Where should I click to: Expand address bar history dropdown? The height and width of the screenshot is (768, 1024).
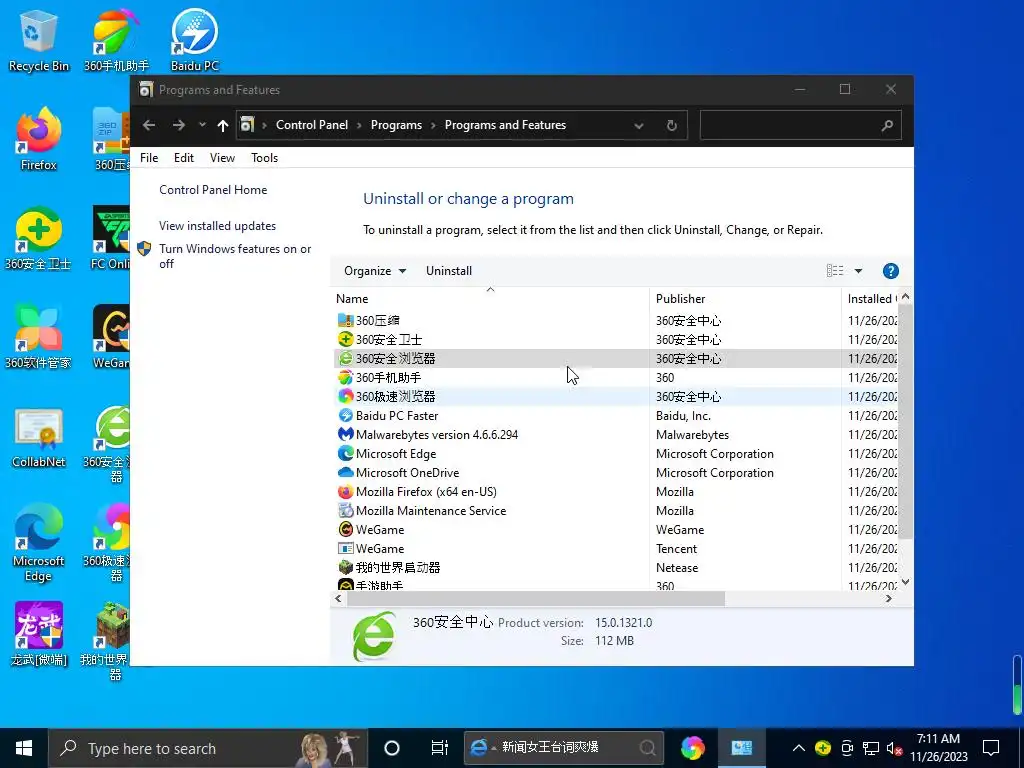point(639,125)
